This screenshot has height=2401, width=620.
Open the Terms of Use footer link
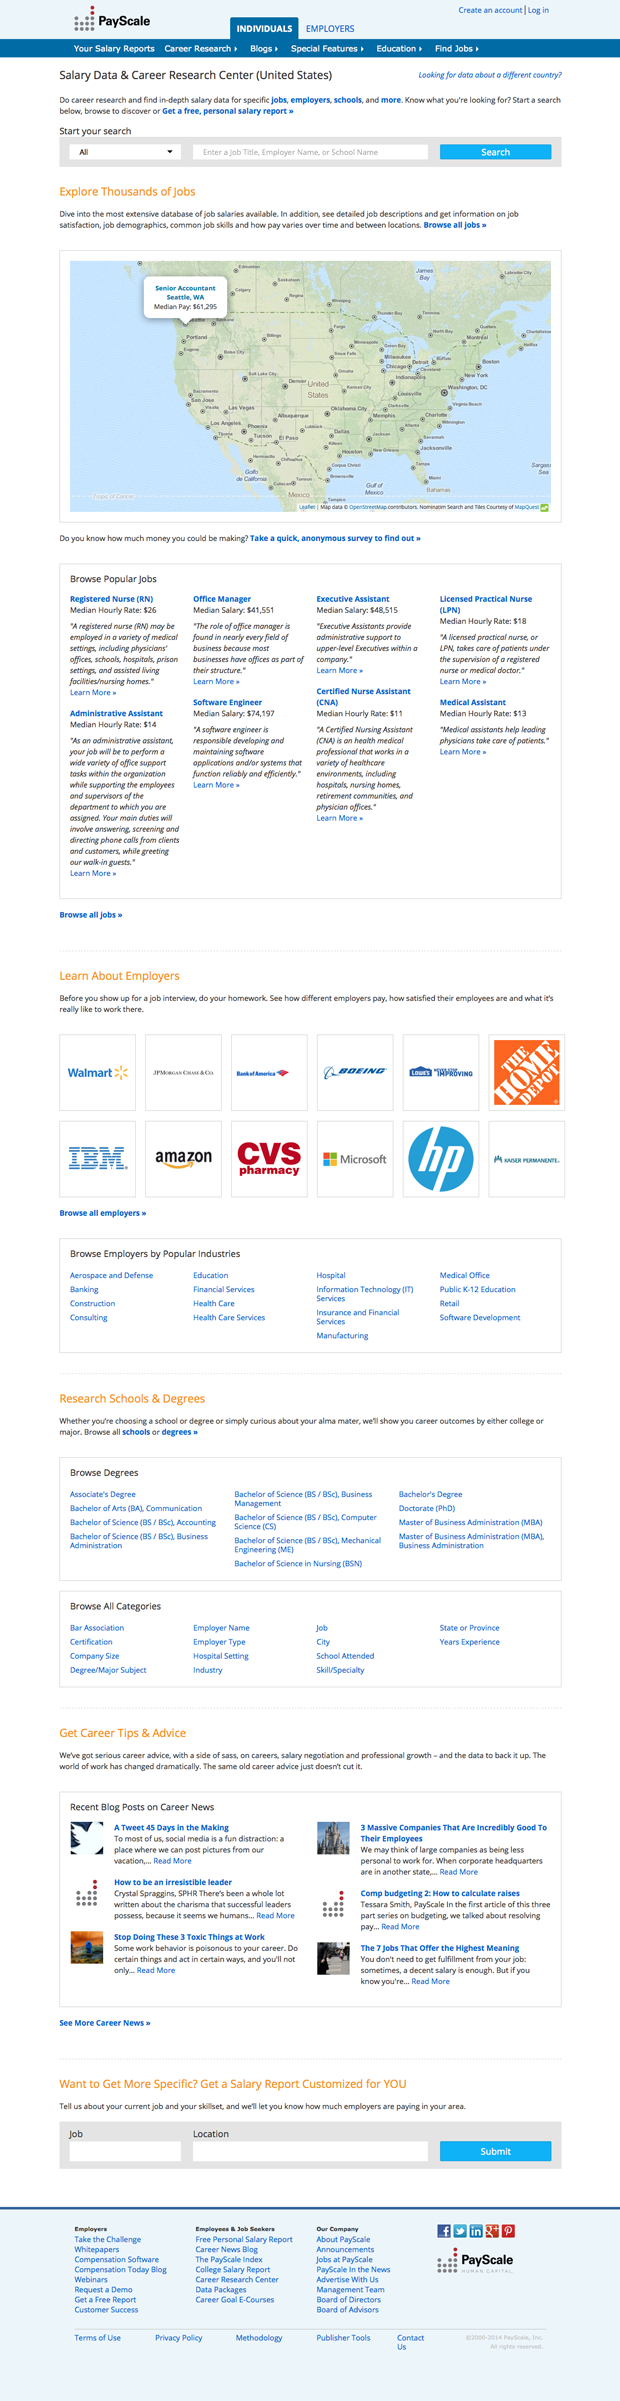[x=97, y=2338]
